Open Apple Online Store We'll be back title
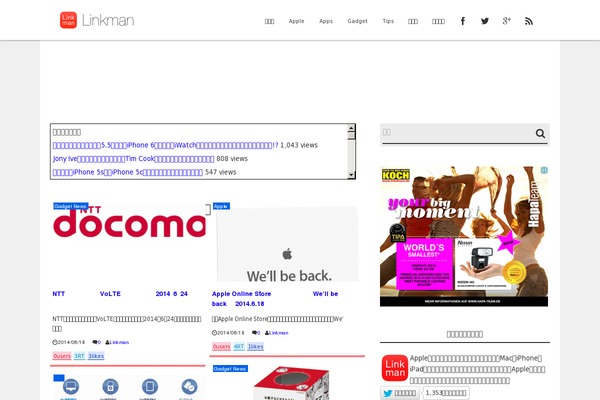The height and width of the screenshot is (400, 600). tap(275, 299)
